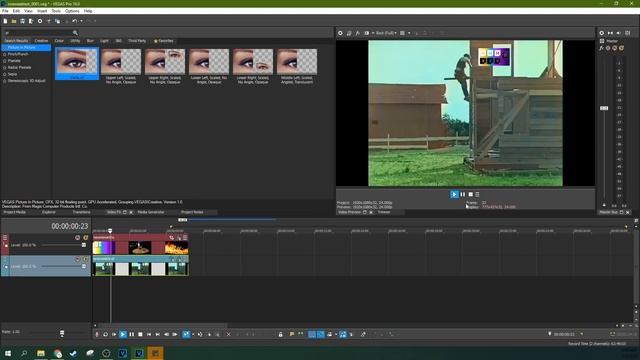Open Windows Start menu
Screen dimensions: 640x360
(8, 353)
